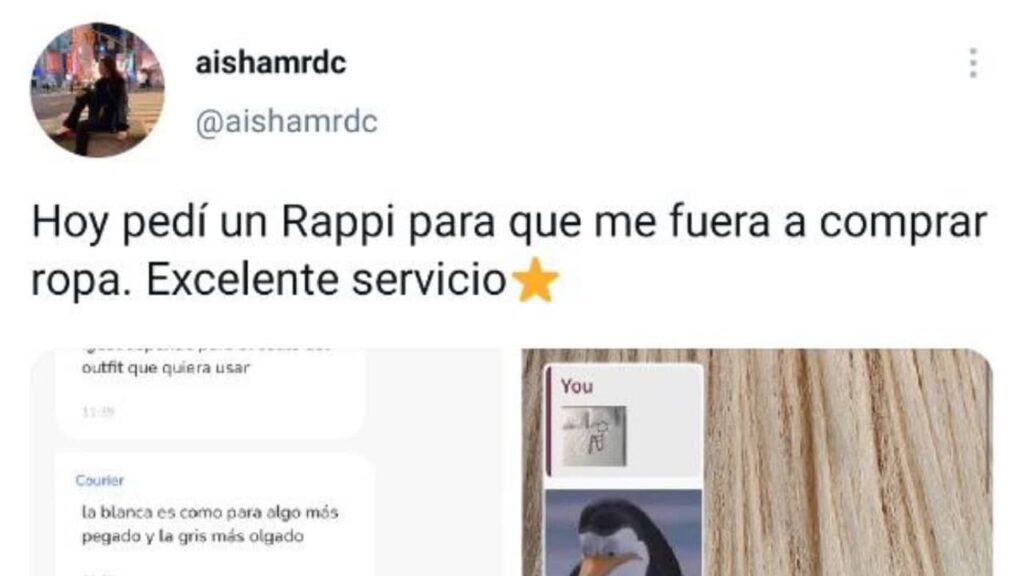This screenshot has height=576, width=1024.
Task: Click the 'Excelente servicio' text
Action: tap(327, 280)
